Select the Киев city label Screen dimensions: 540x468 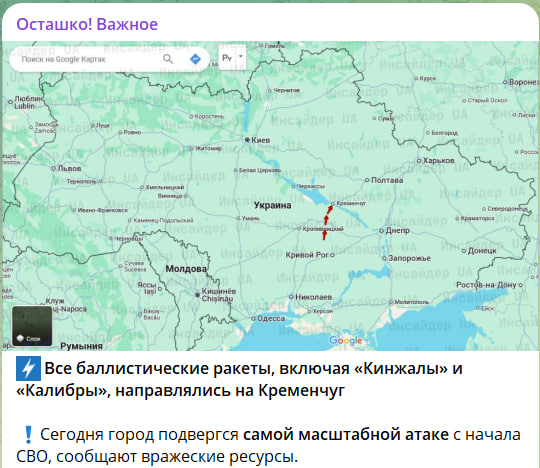click(260, 140)
